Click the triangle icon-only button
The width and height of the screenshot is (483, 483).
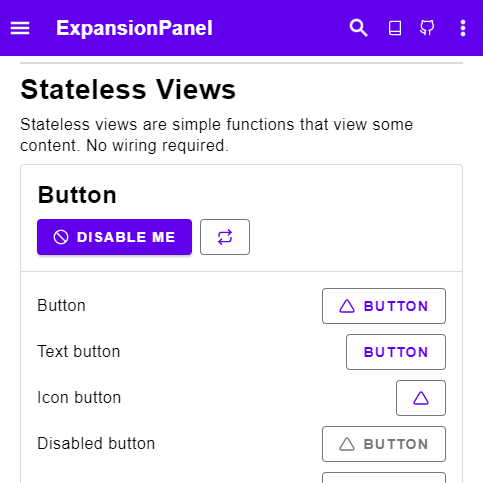click(421, 398)
